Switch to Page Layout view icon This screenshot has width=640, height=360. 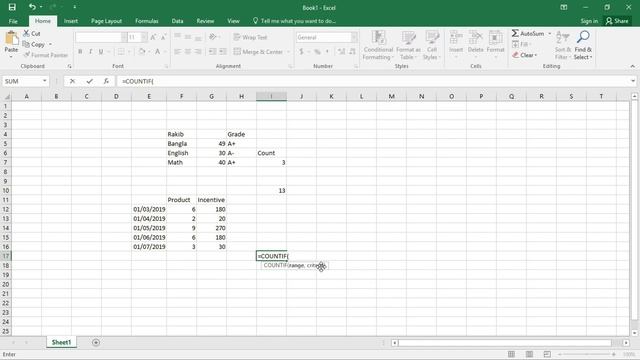529,354
